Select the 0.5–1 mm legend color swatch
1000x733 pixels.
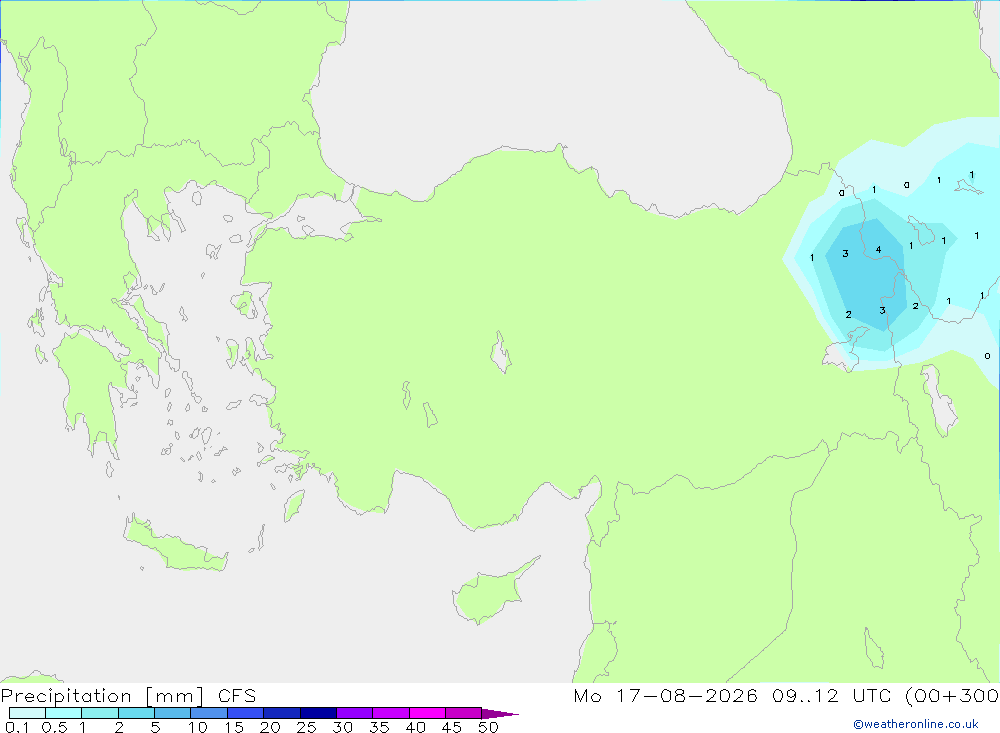pos(64,713)
